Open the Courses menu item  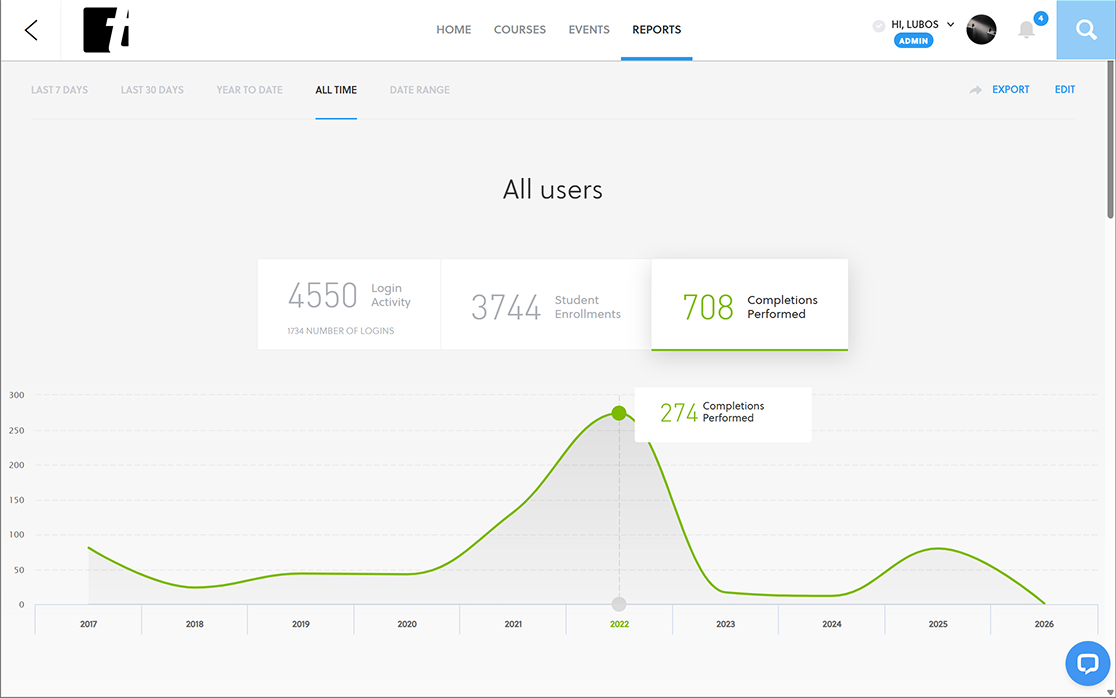[x=520, y=30]
